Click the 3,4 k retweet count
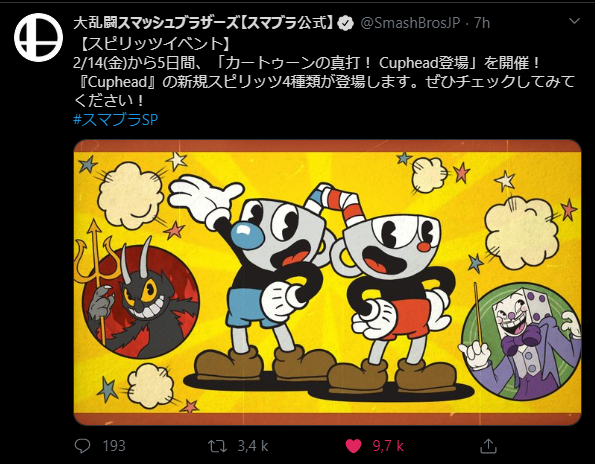The width and height of the screenshot is (595, 464). click(x=253, y=446)
